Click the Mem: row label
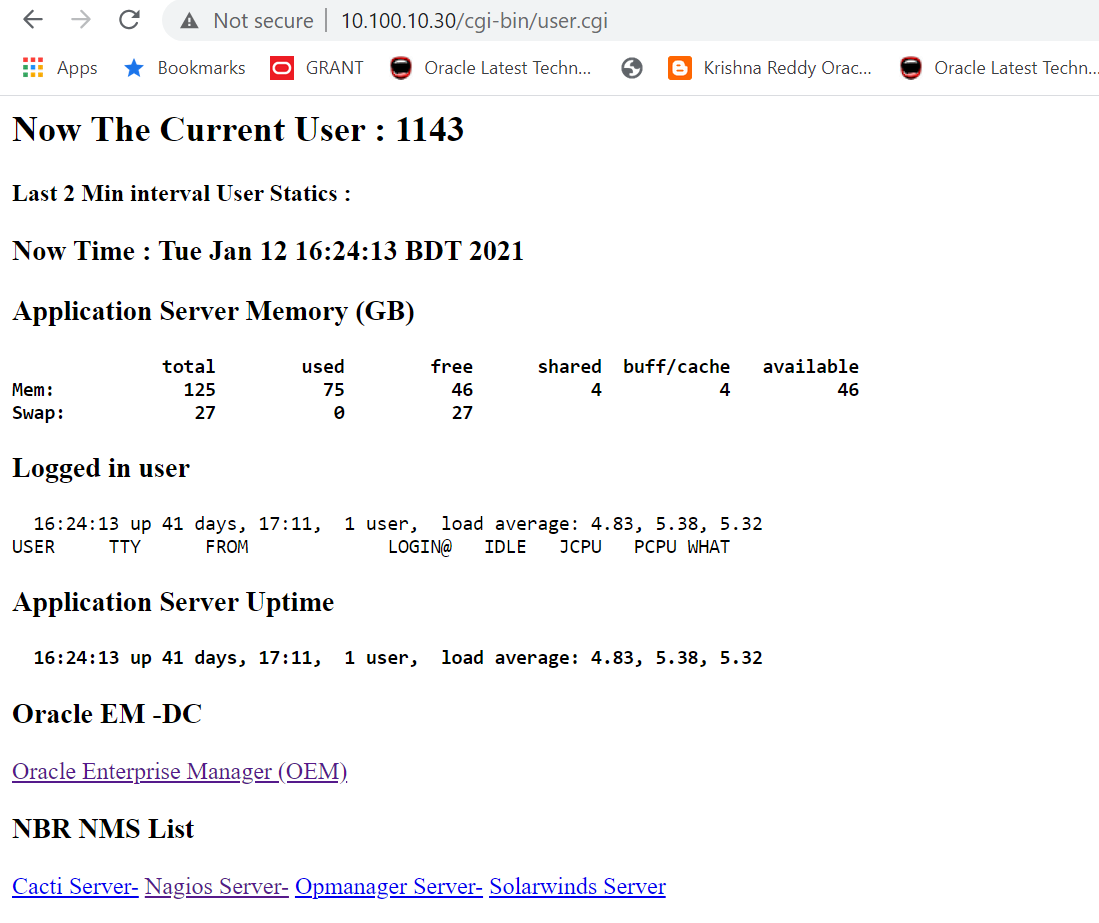Screen dimensions: 1099x923 pos(33,390)
